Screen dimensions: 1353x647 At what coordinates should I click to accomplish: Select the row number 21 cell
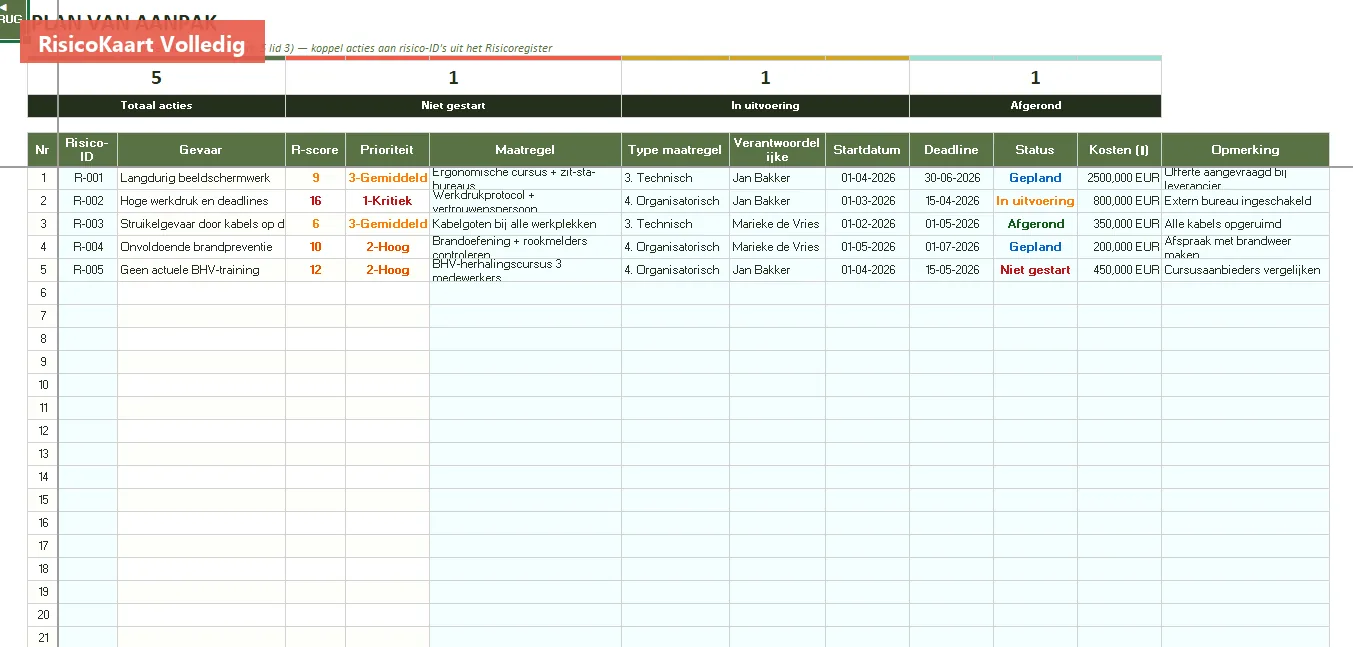(42, 637)
